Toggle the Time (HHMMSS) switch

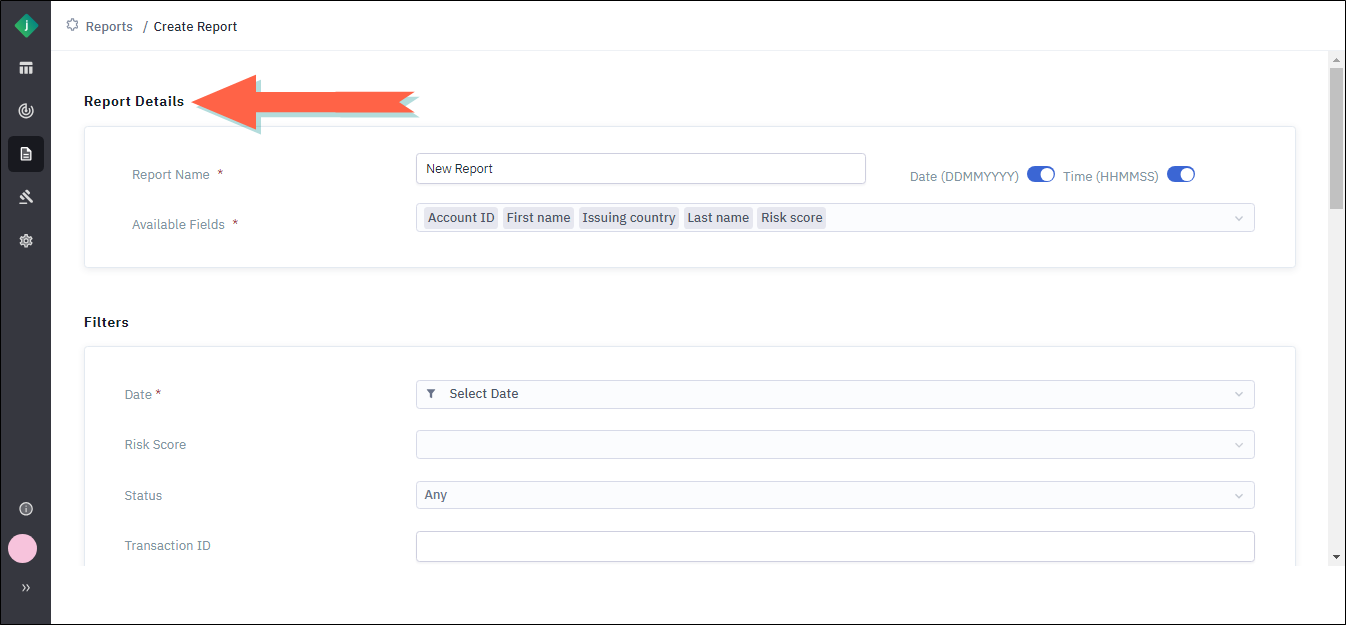[x=1181, y=174]
